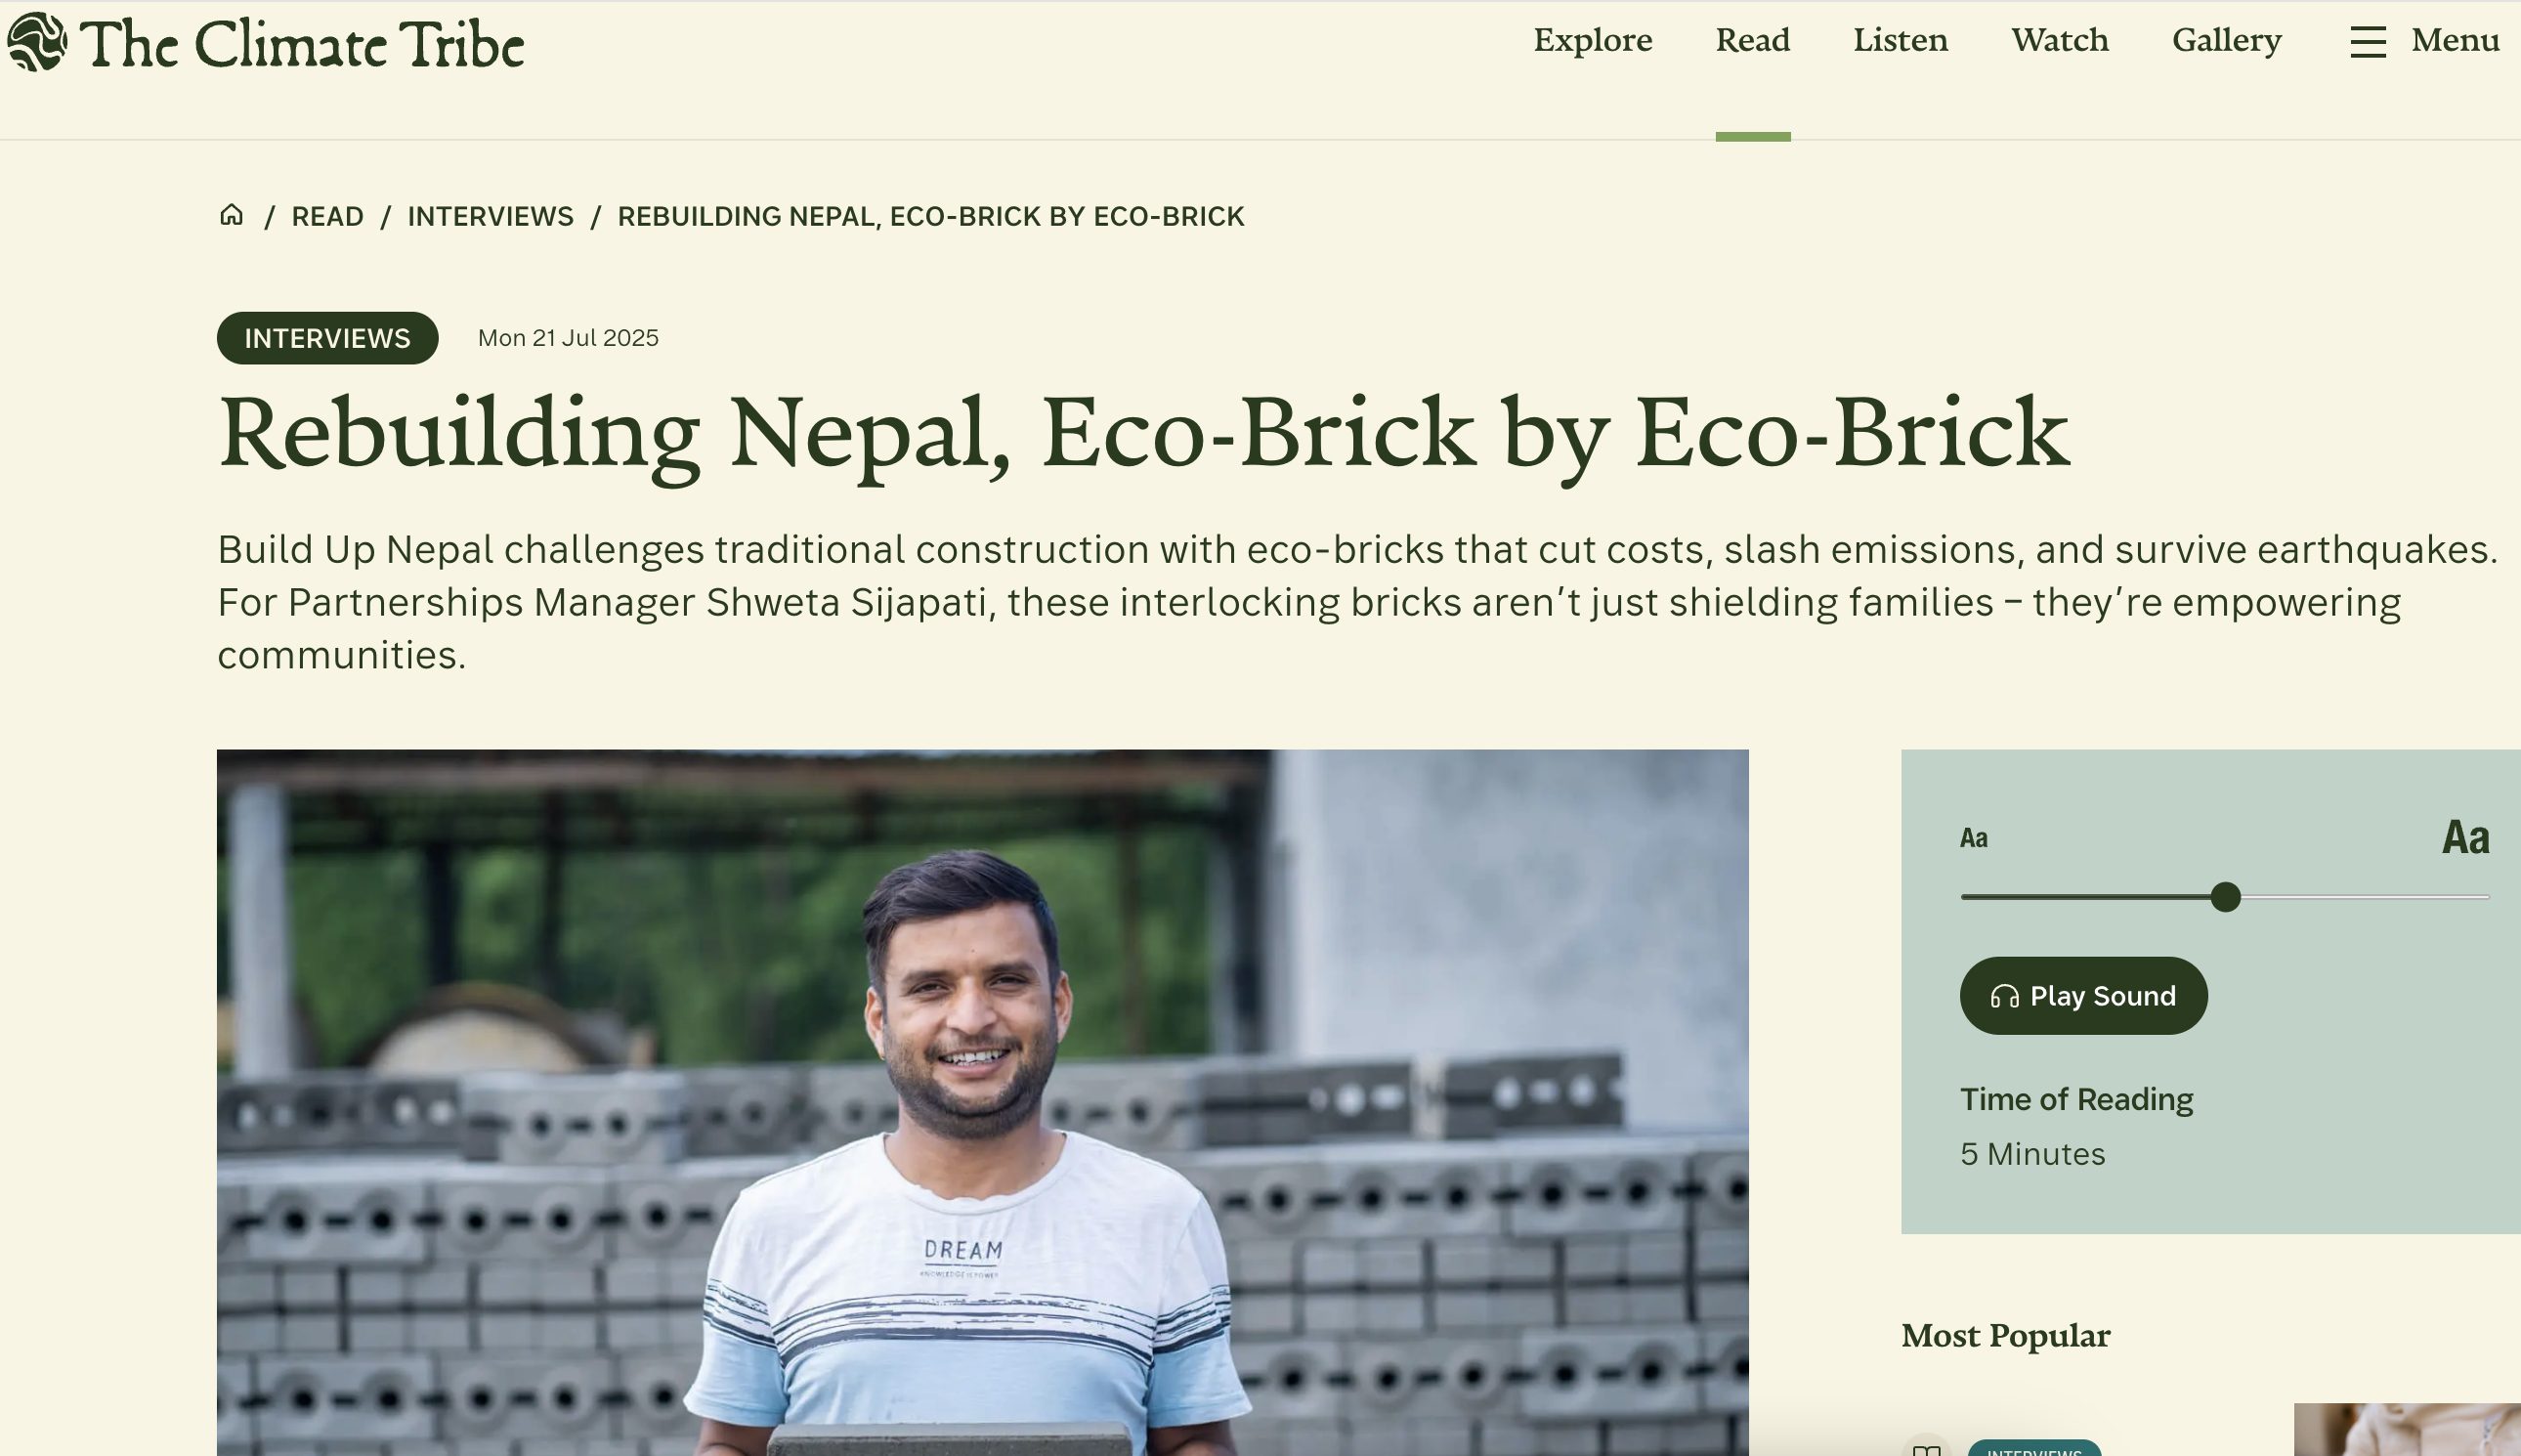2521x1456 pixels.
Task: Open the Explore navigation item
Action: 1592,40
